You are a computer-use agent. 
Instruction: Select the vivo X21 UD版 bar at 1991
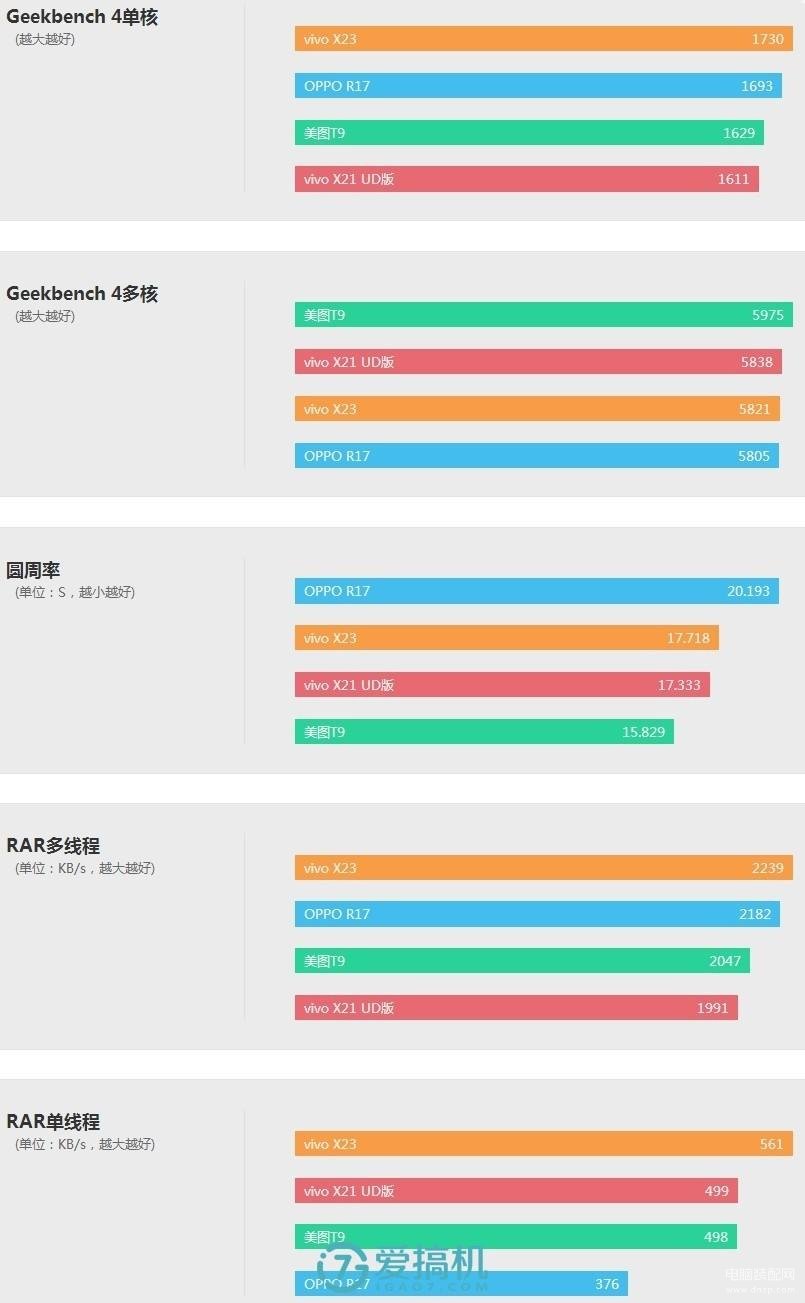click(516, 1008)
